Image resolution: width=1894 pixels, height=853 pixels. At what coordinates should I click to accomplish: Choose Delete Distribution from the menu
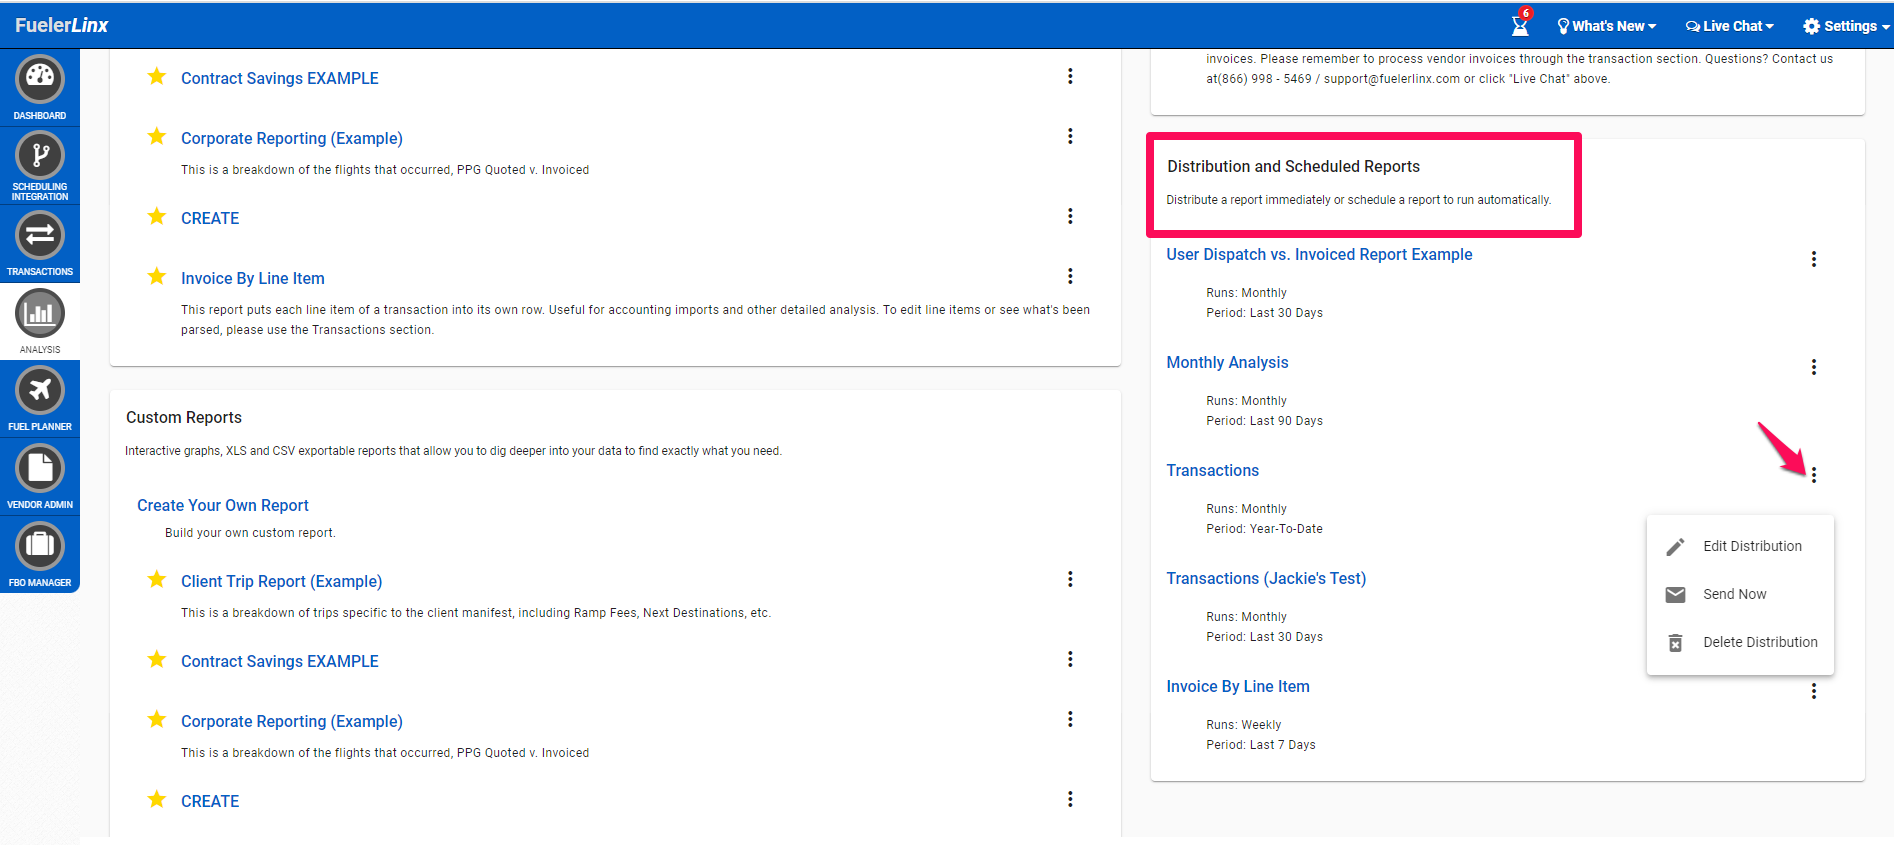click(x=1740, y=643)
